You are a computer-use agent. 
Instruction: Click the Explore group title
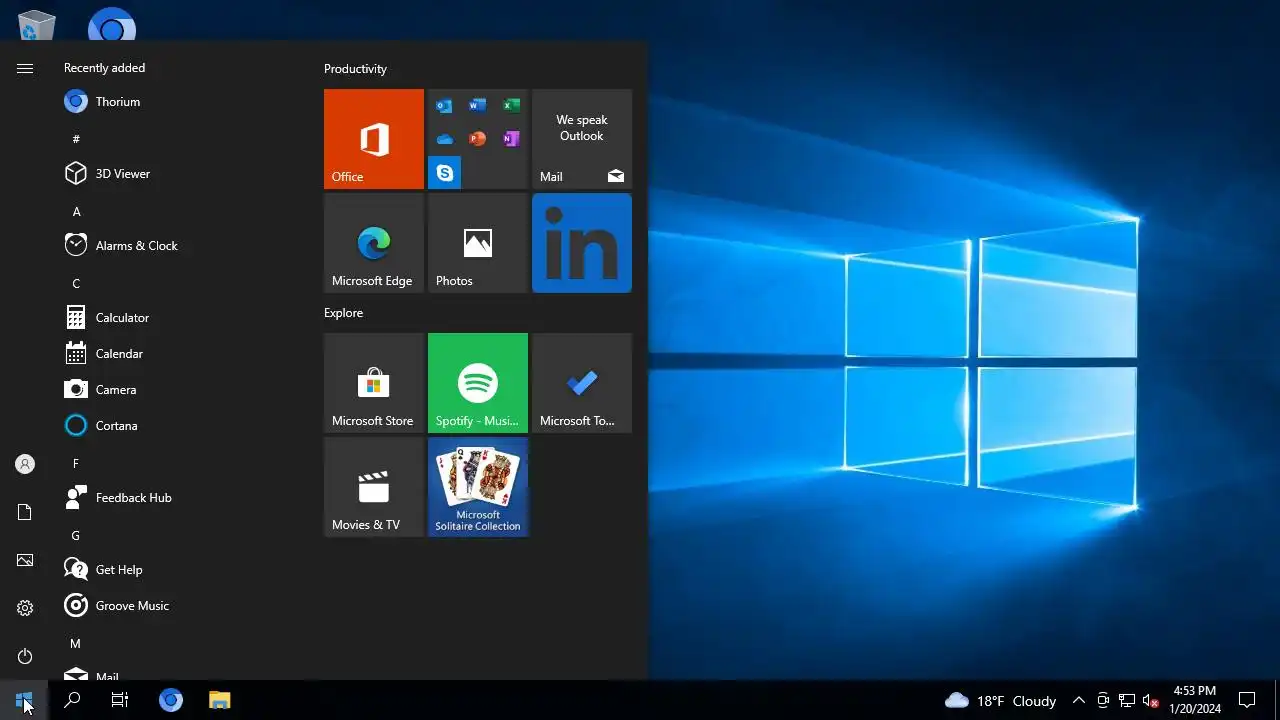pyautogui.click(x=343, y=313)
